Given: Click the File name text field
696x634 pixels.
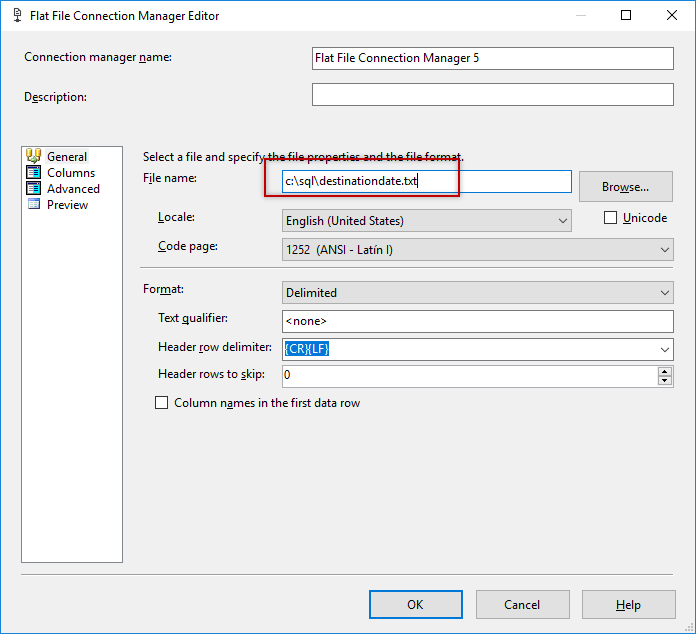Looking at the screenshot, I should click(426, 182).
